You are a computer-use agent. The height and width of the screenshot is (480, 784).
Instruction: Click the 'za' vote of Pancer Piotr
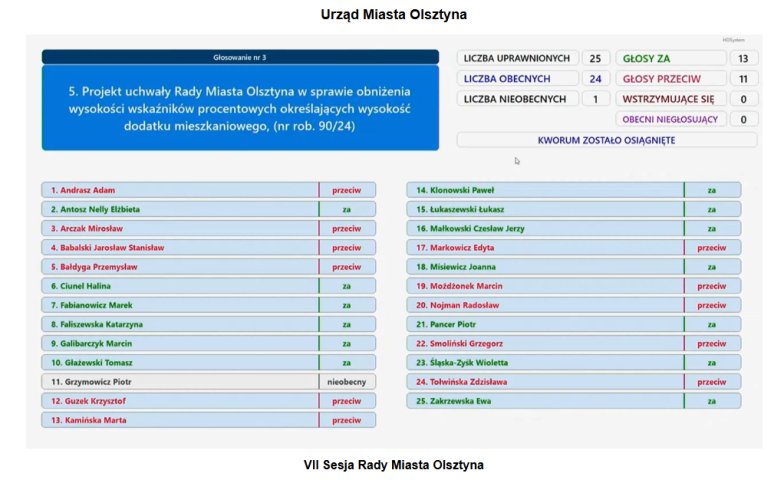coord(712,324)
